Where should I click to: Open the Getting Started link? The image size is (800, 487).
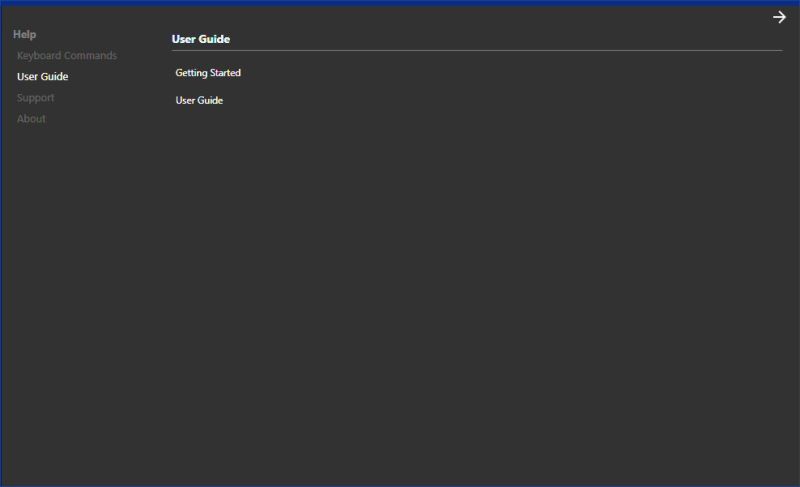click(x=208, y=73)
